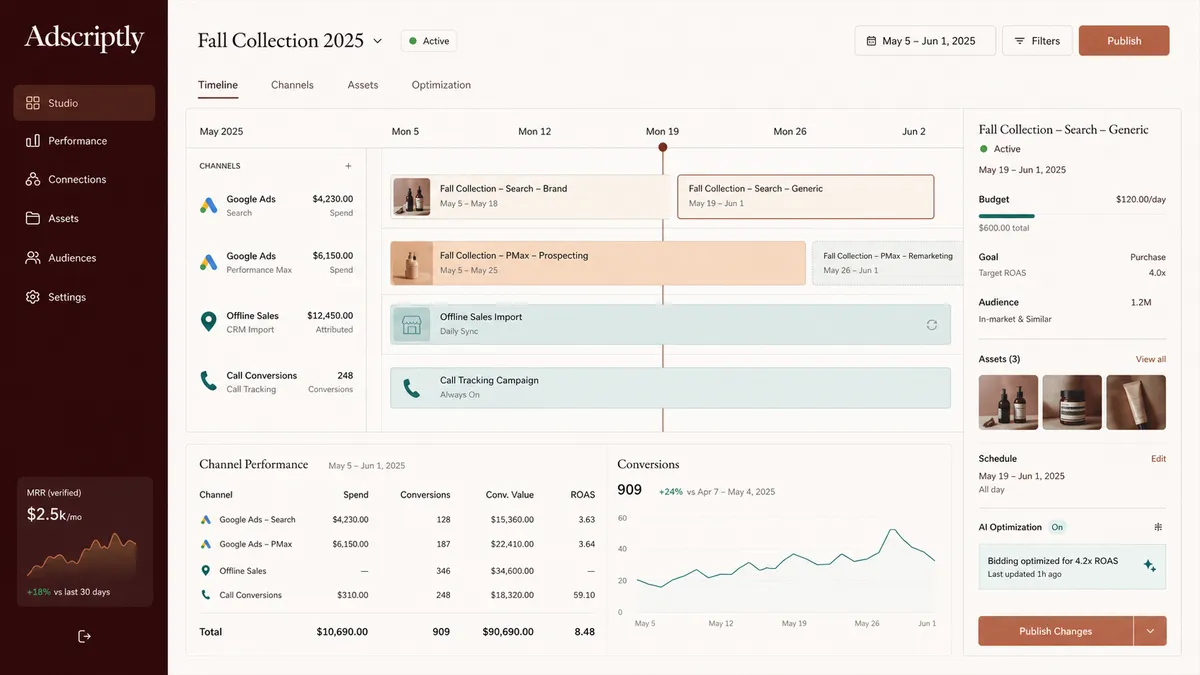Image resolution: width=1200 pixels, height=675 pixels.
Task: Open Studio in the sidebar
Action: [84, 103]
